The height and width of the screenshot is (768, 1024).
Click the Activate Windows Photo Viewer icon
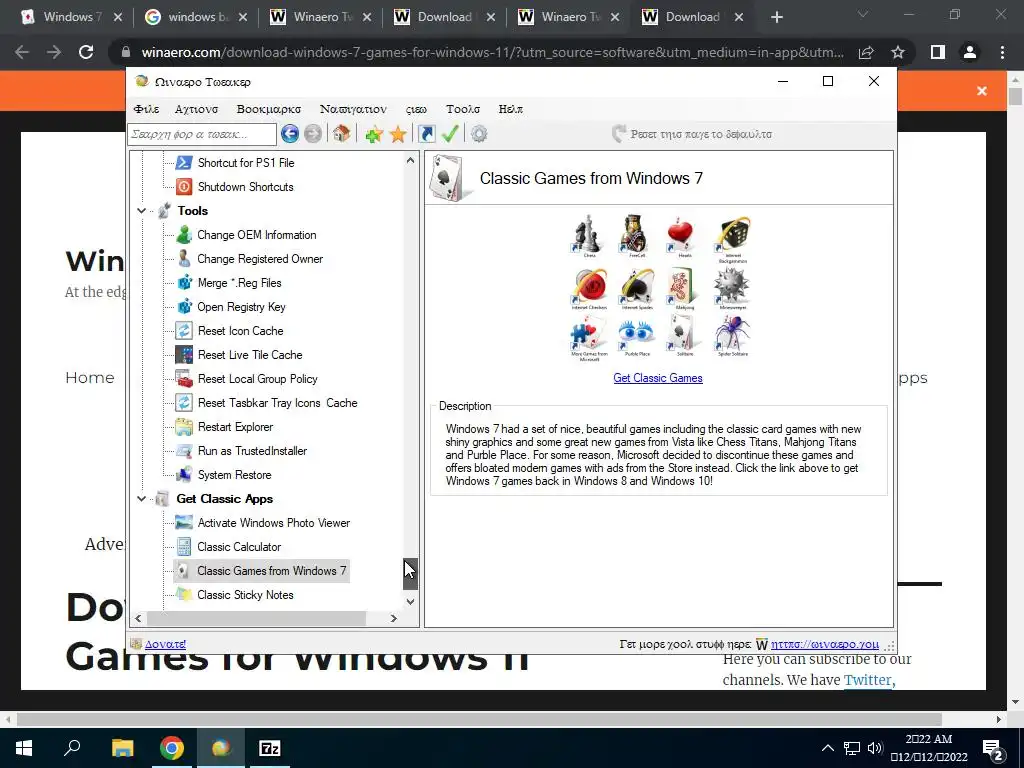click(184, 522)
